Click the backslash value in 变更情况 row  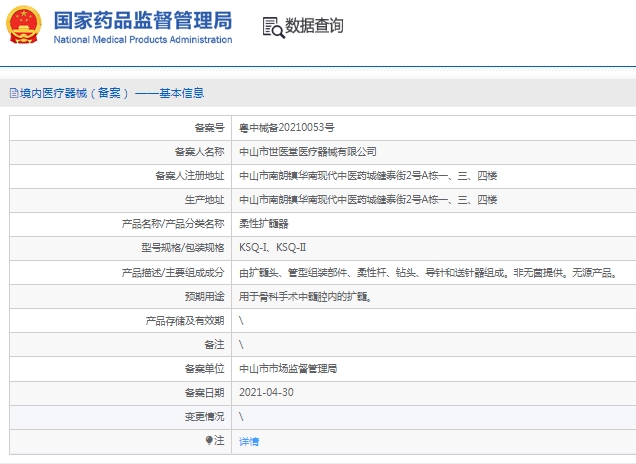[x=241, y=417]
